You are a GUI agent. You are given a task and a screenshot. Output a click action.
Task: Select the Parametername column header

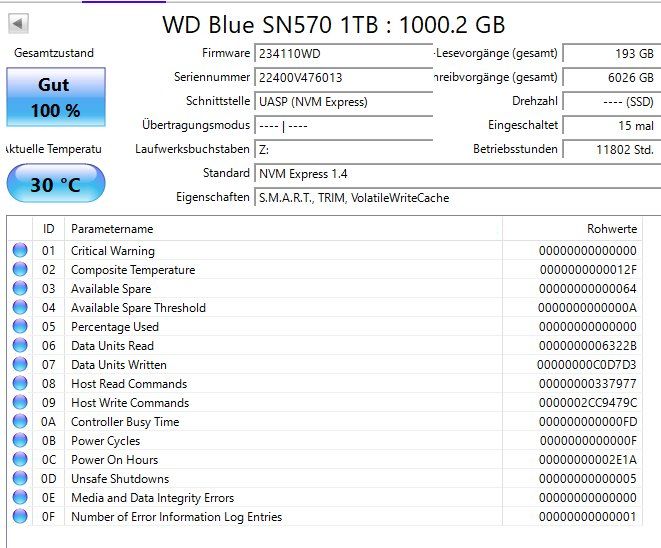point(283,229)
